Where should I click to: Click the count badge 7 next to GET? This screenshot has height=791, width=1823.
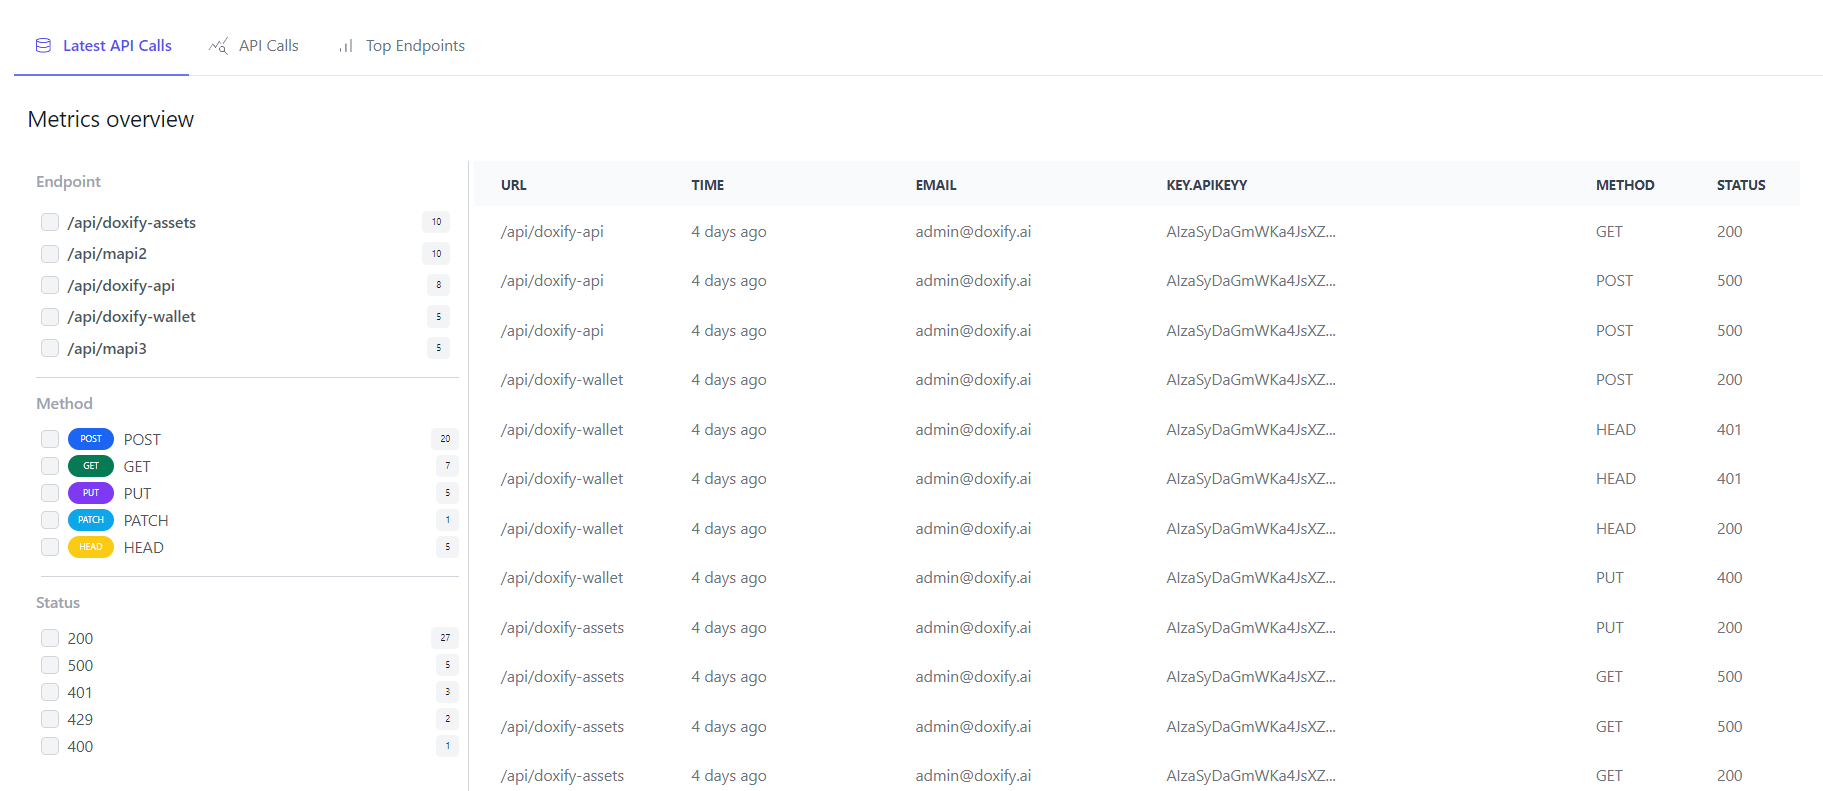[x=447, y=466]
